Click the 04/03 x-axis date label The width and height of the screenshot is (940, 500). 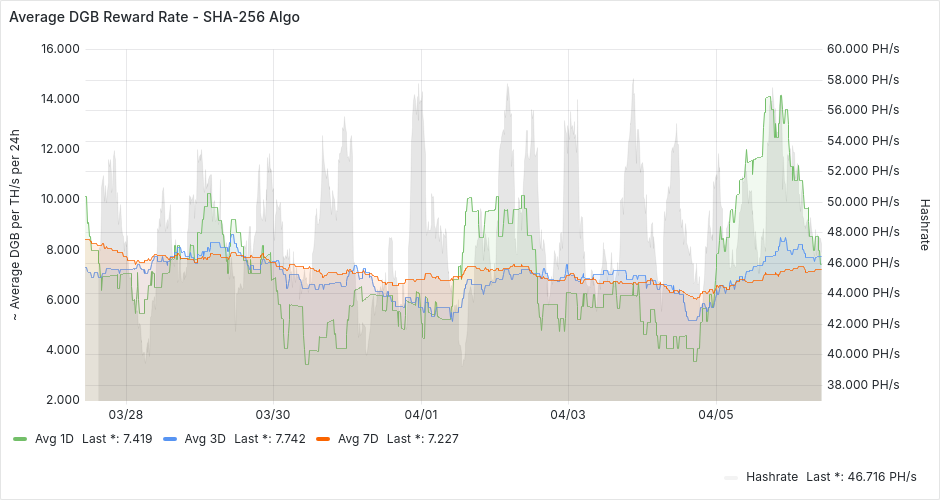point(568,414)
